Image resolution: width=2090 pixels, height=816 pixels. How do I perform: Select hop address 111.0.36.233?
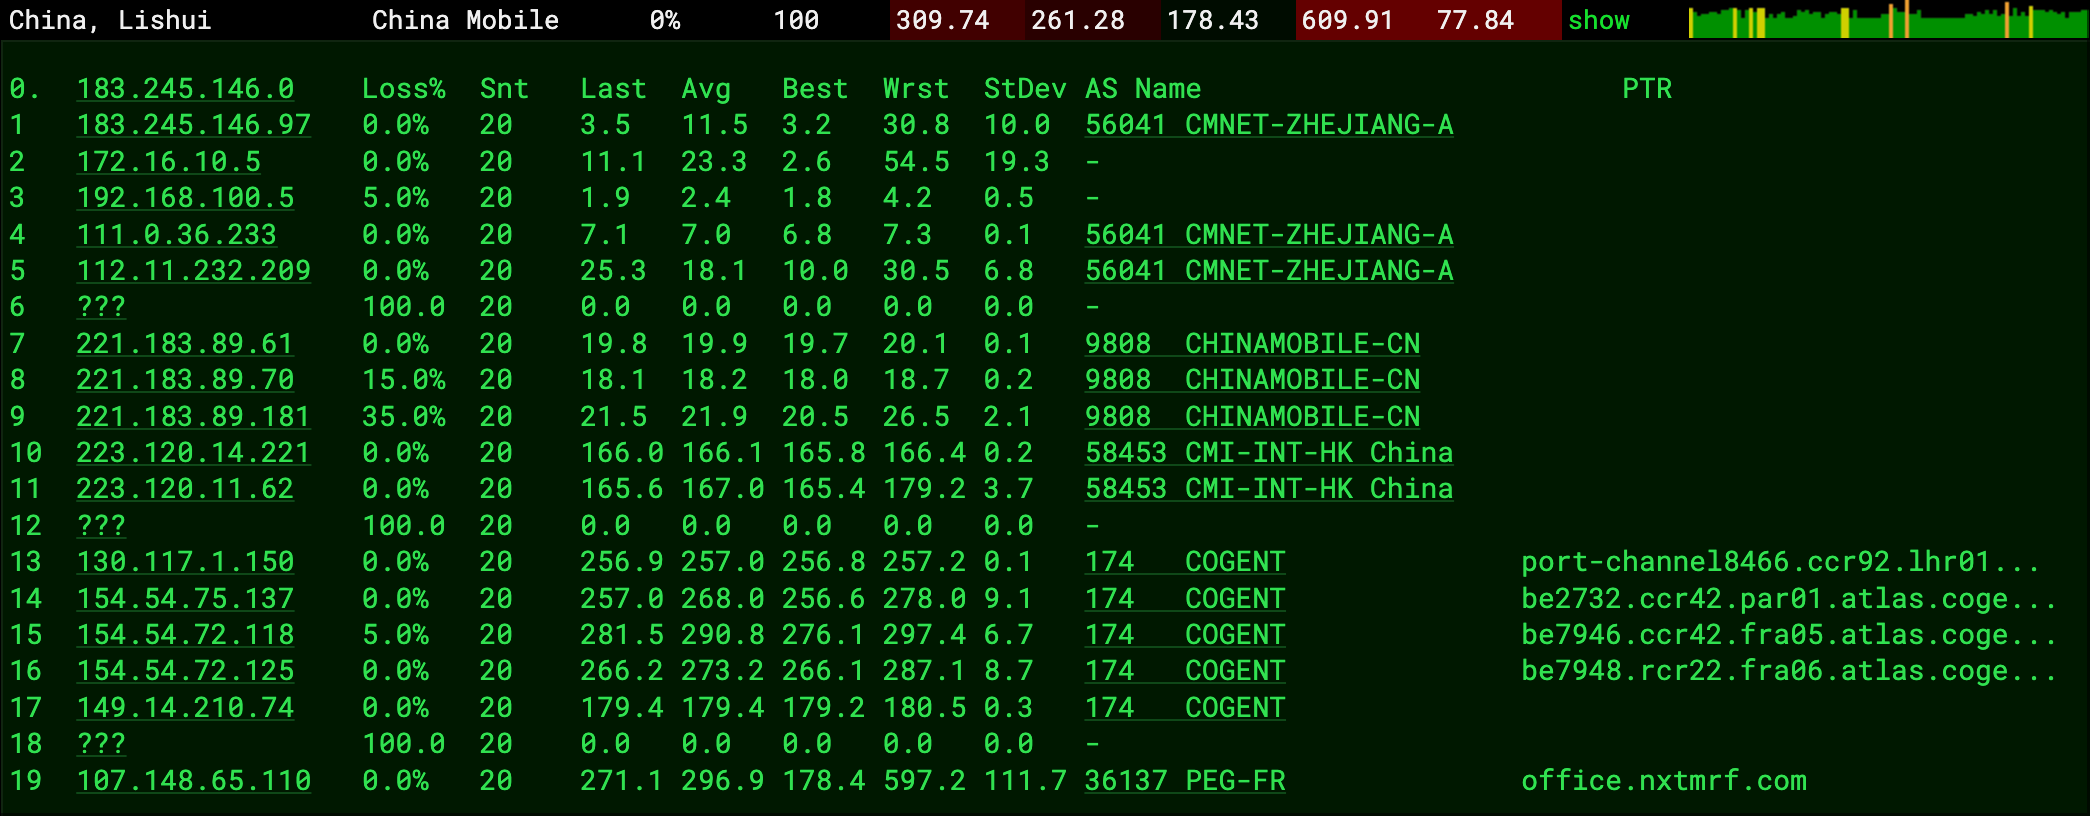click(176, 235)
